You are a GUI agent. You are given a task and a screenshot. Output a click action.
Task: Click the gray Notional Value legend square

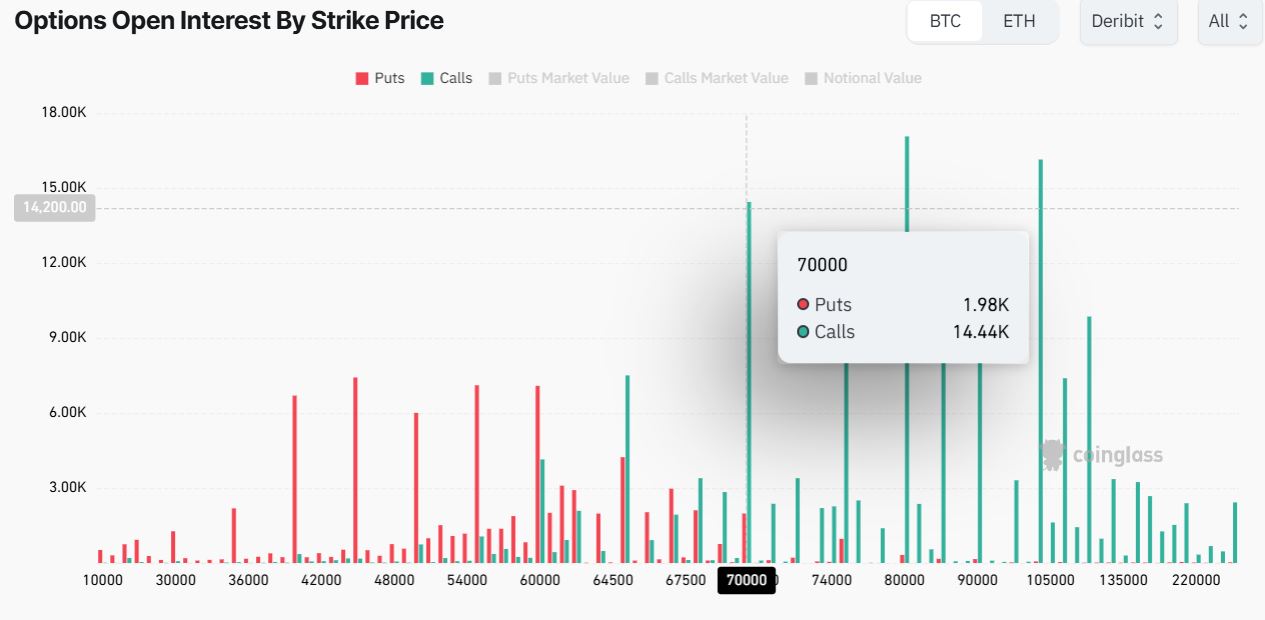811,78
